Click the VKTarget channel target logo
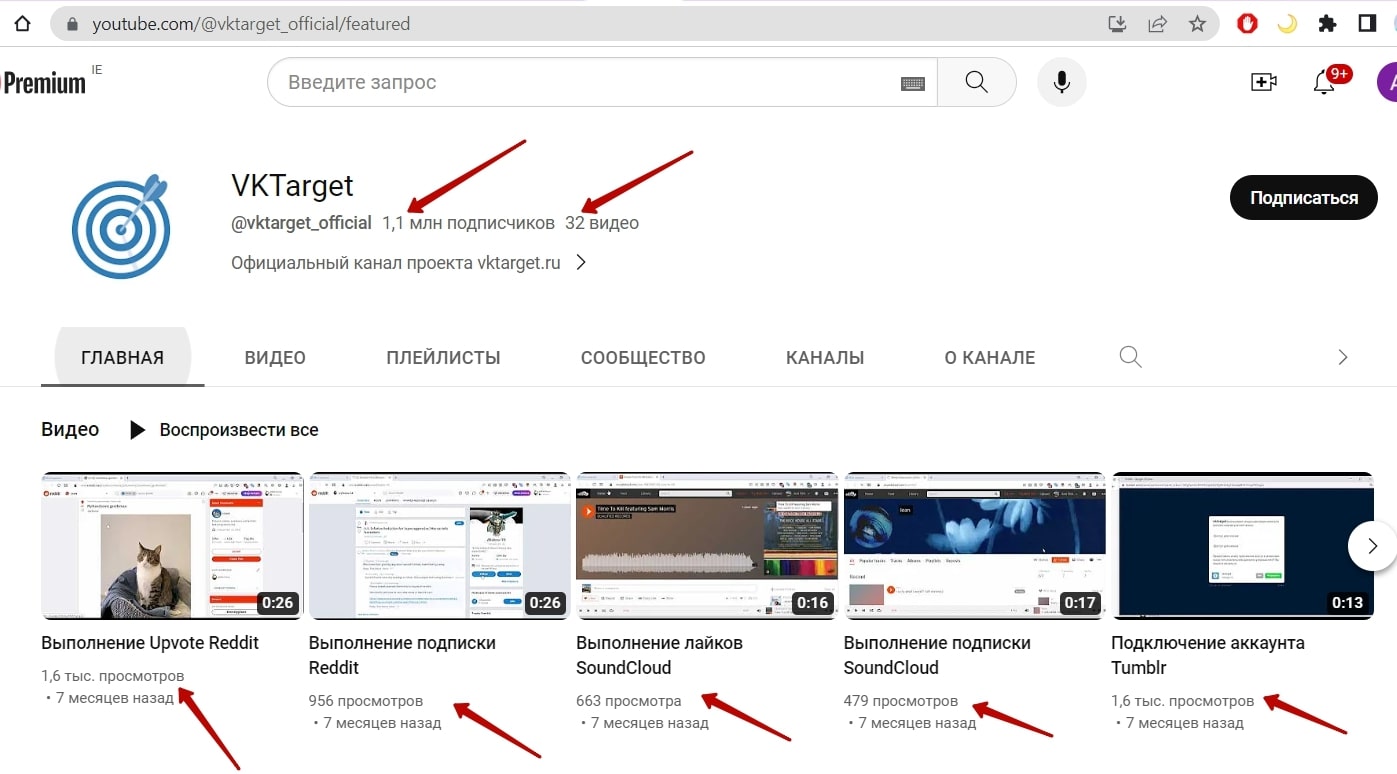Image resolution: width=1397 pixels, height=774 pixels. tap(121, 227)
